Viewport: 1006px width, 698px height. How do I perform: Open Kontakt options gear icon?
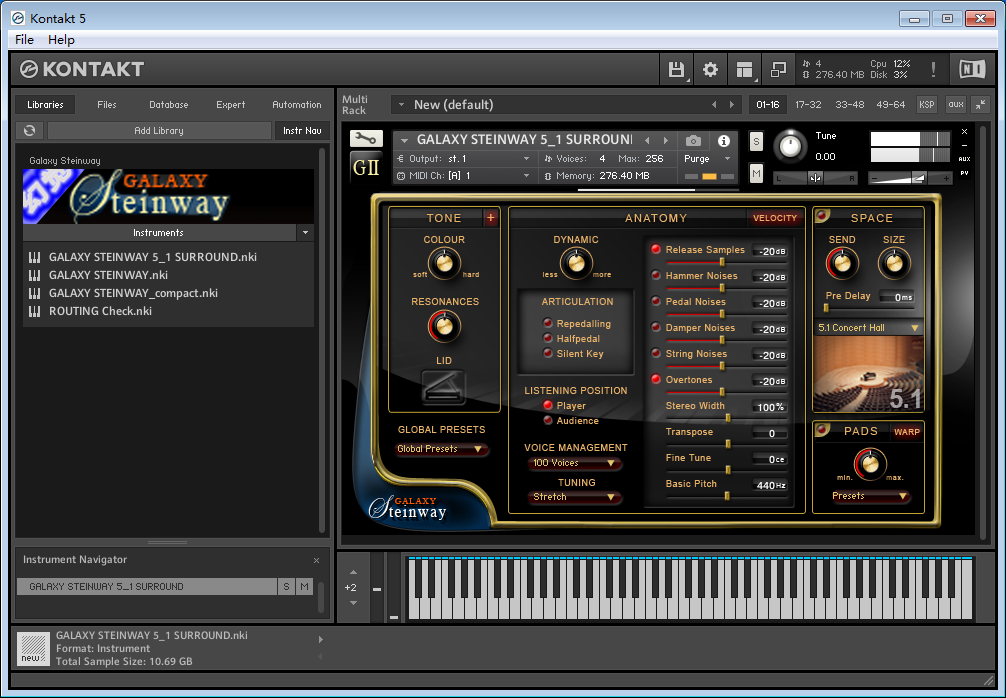click(710, 69)
